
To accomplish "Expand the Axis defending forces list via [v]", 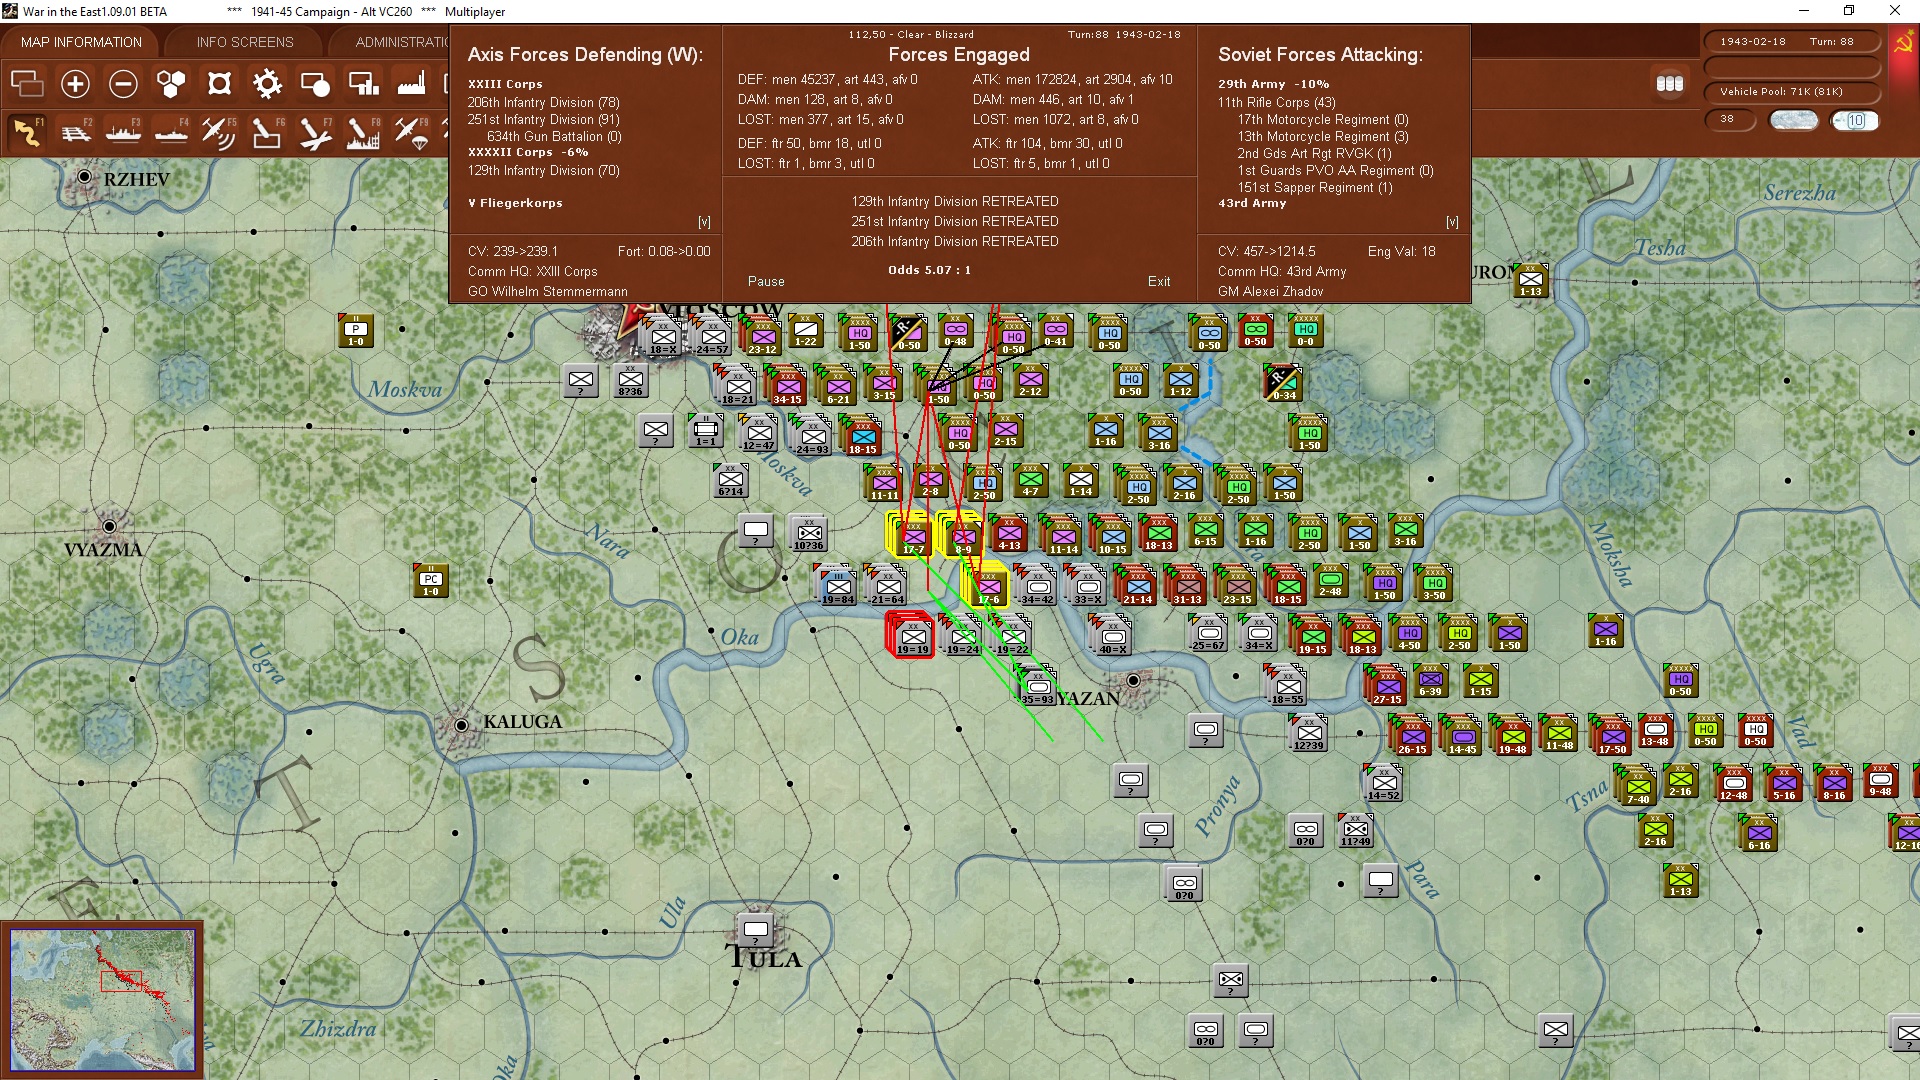I will 703,222.
